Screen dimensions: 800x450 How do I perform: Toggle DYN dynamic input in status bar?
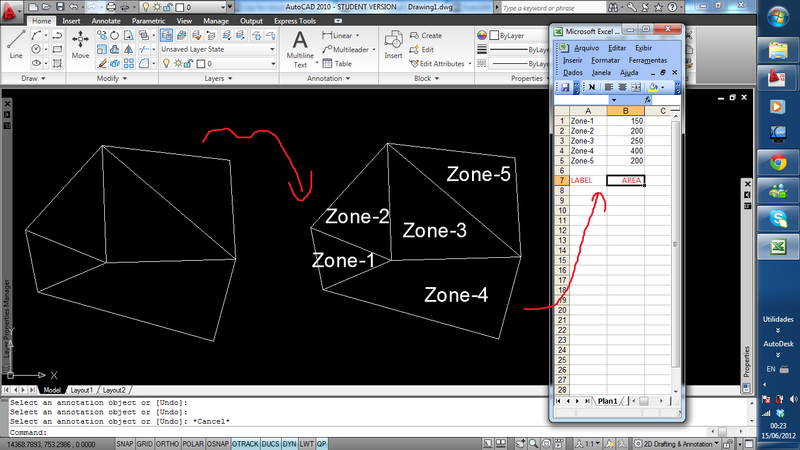click(289, 444)
